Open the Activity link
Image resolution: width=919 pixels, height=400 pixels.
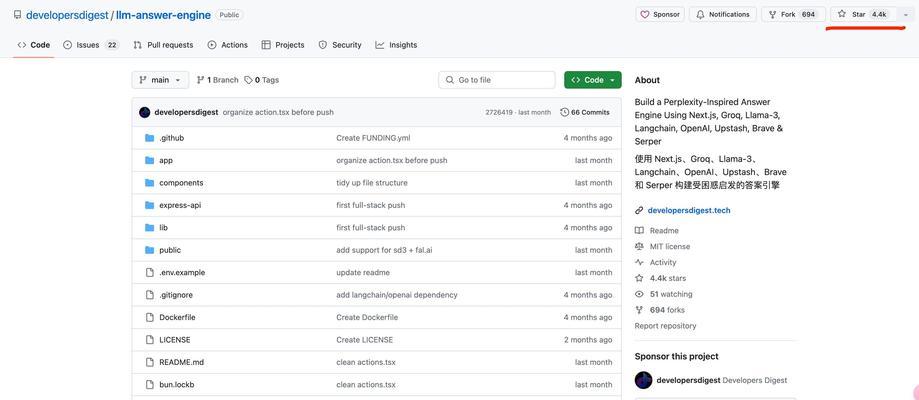pos(663,262)
